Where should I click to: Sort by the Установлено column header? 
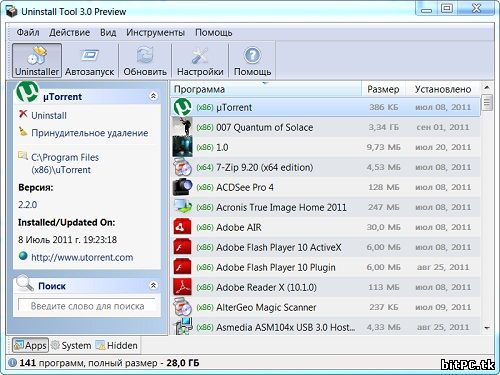tap(443, 89)
